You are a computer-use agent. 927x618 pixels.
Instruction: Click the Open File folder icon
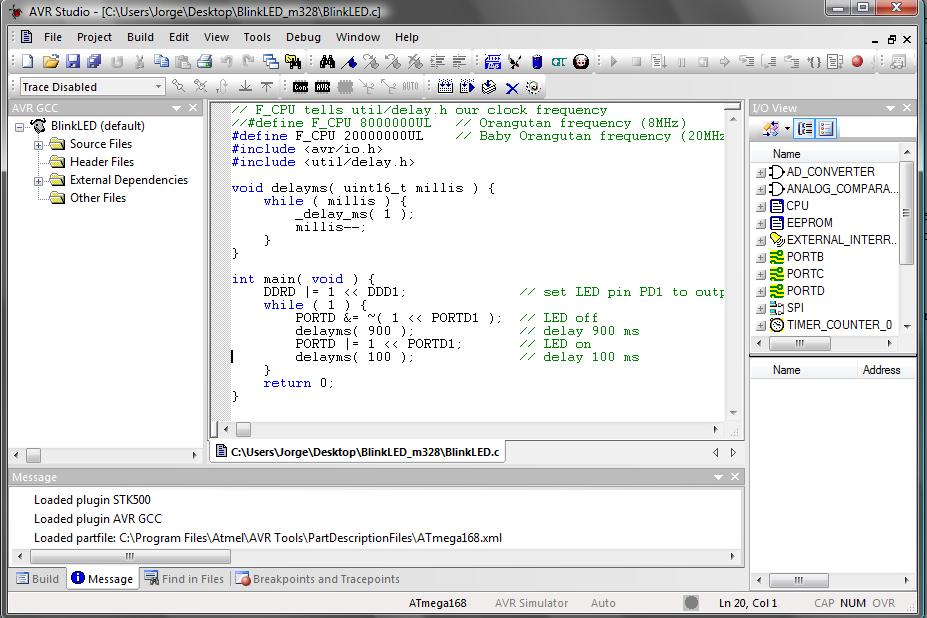[51, 62]
